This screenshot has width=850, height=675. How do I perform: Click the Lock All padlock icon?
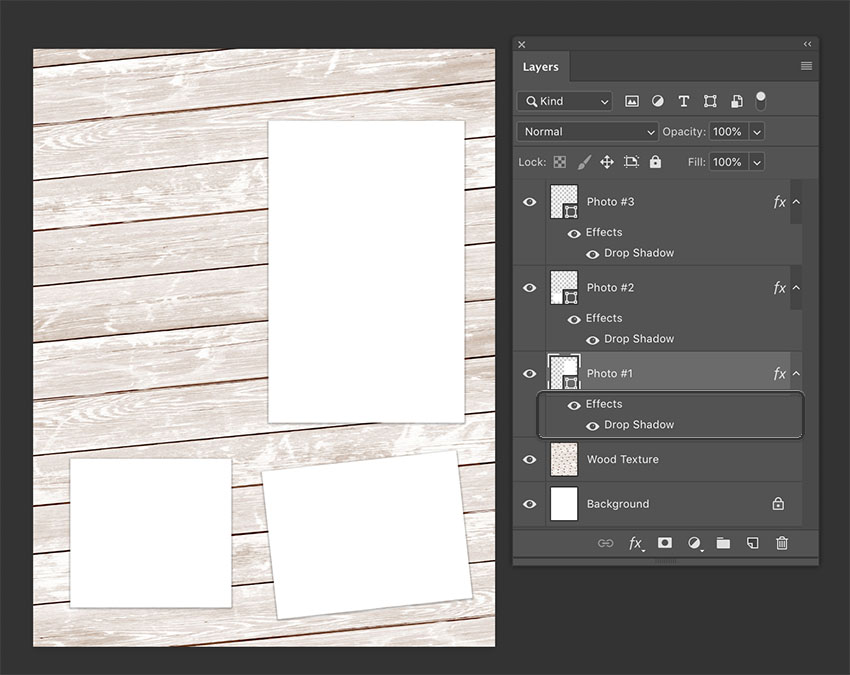pyautogui.click(x=655, y=162)
